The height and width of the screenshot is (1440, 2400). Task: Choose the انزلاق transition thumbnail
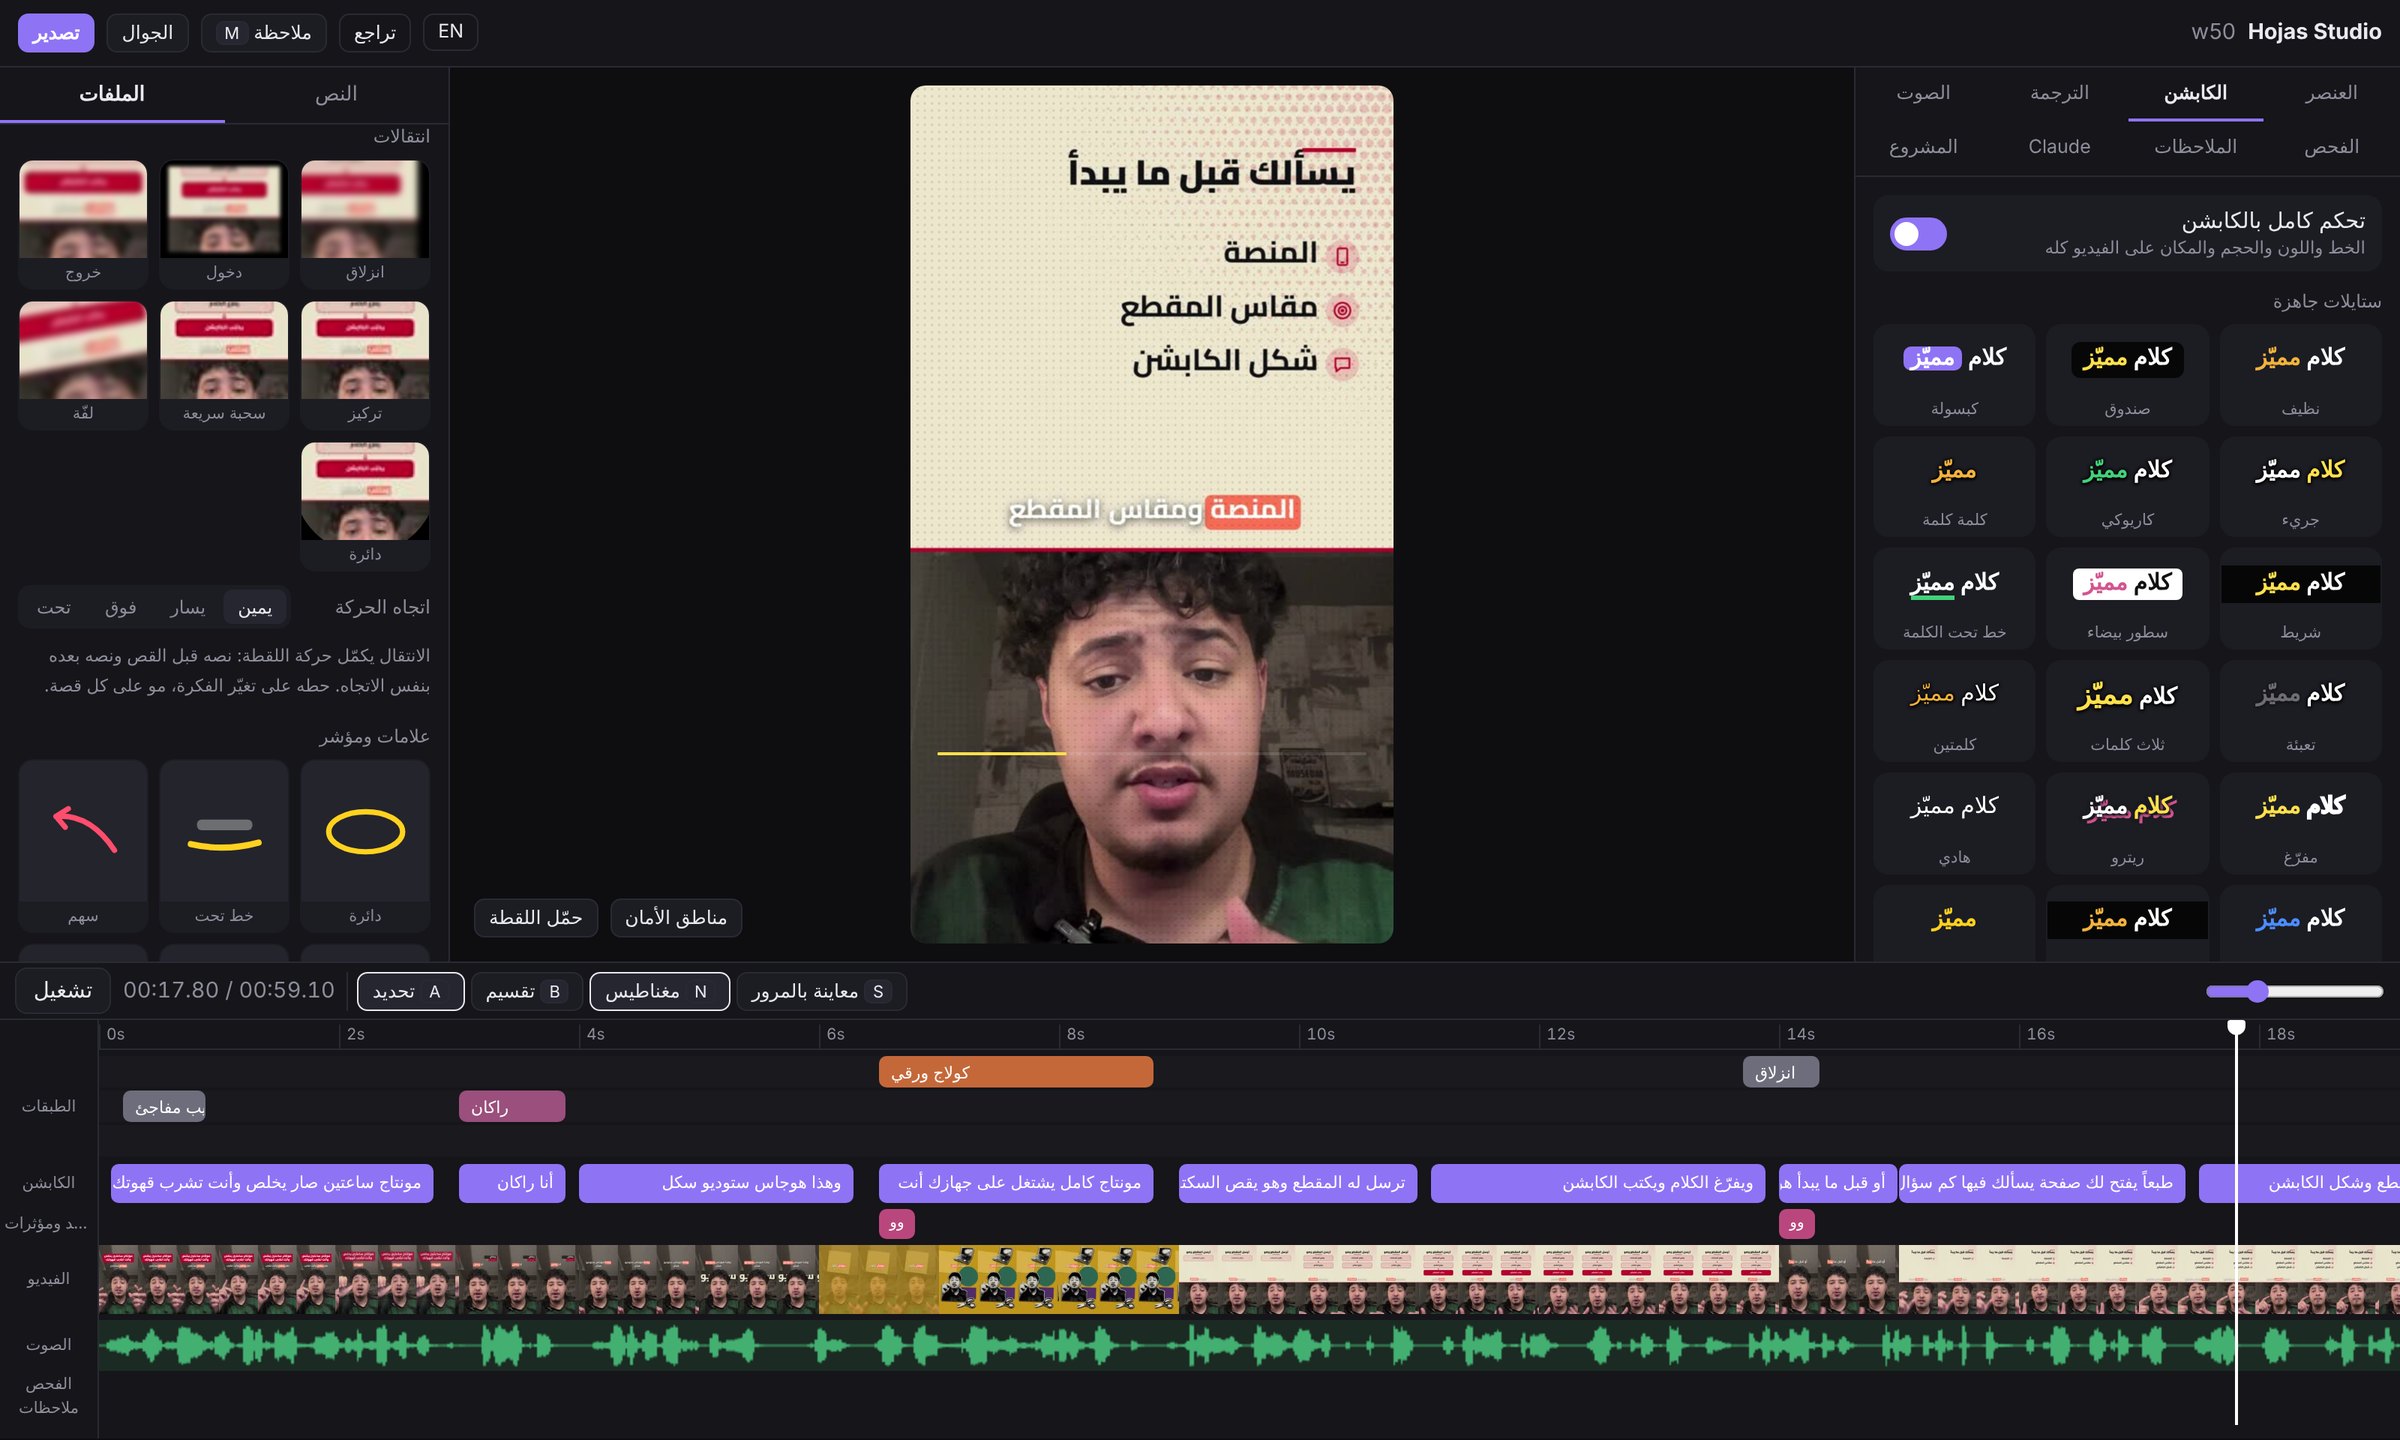click(365, 223)
